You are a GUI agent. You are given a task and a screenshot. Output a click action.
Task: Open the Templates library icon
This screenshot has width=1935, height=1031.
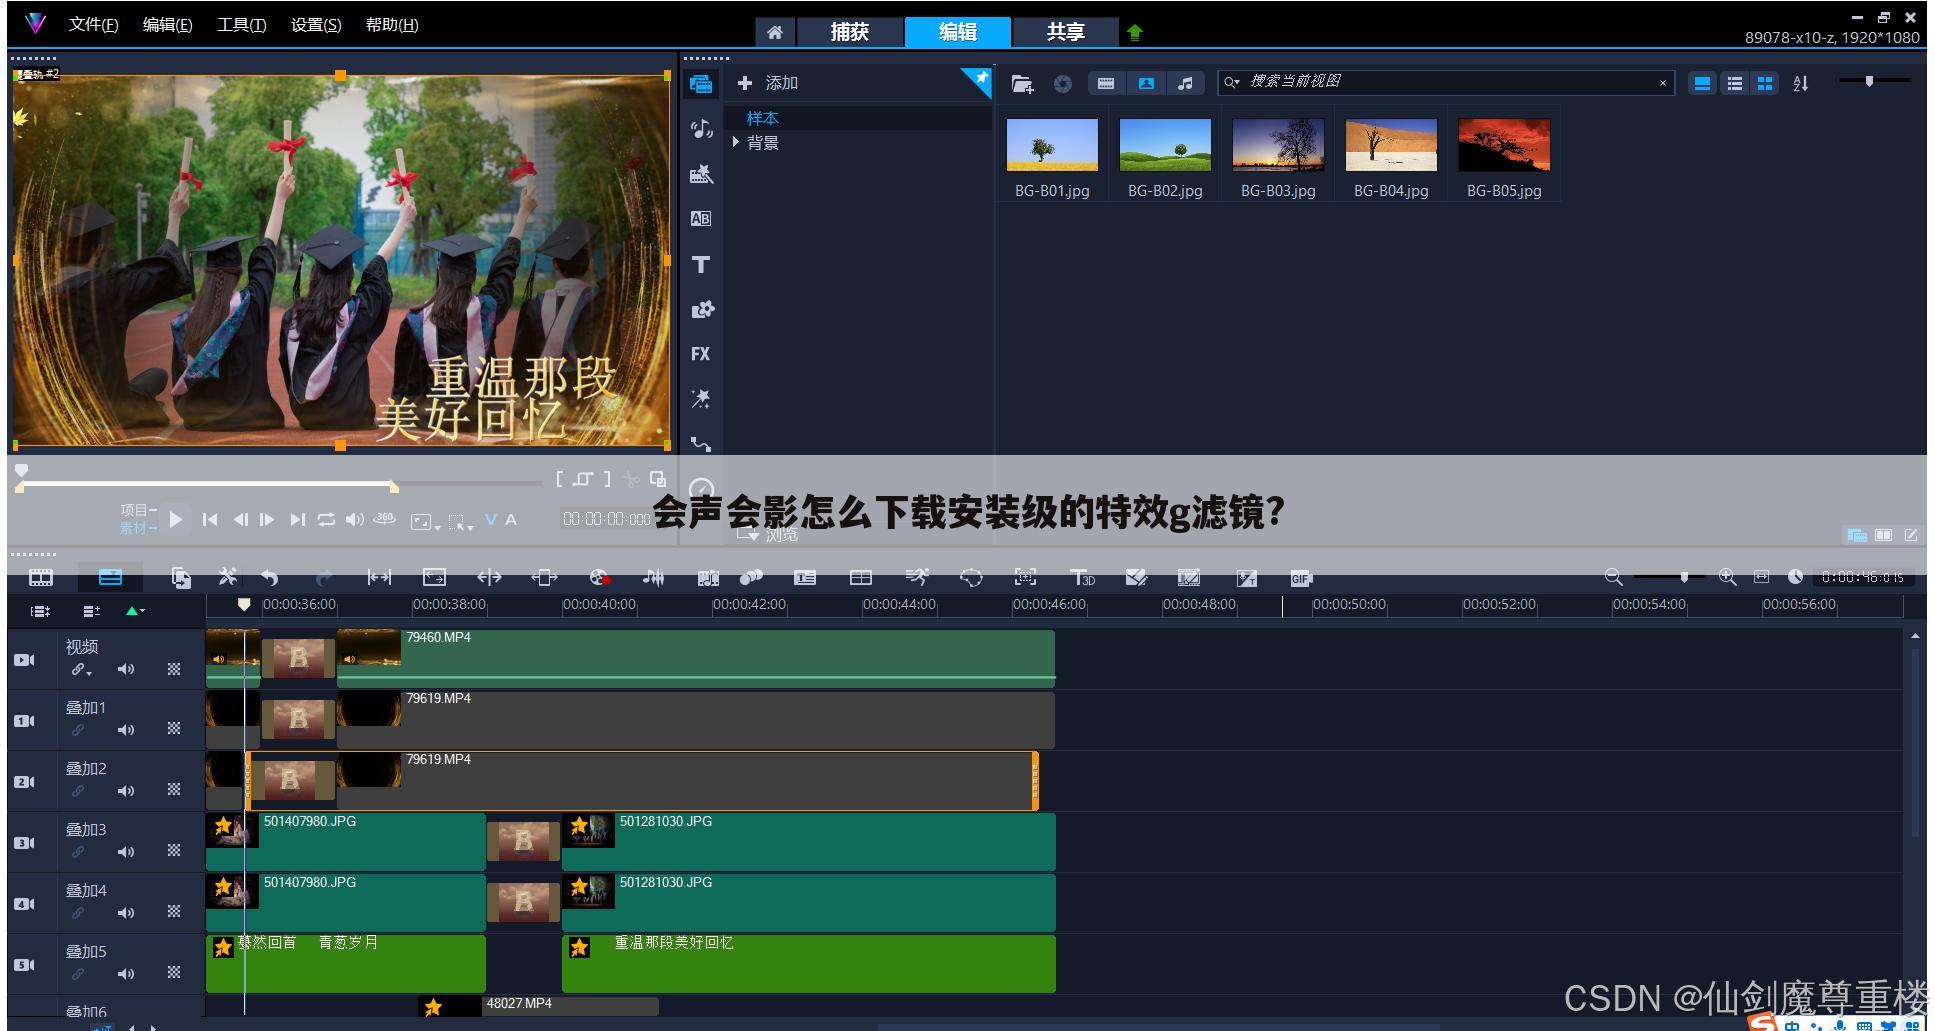(x=701, y=174)
